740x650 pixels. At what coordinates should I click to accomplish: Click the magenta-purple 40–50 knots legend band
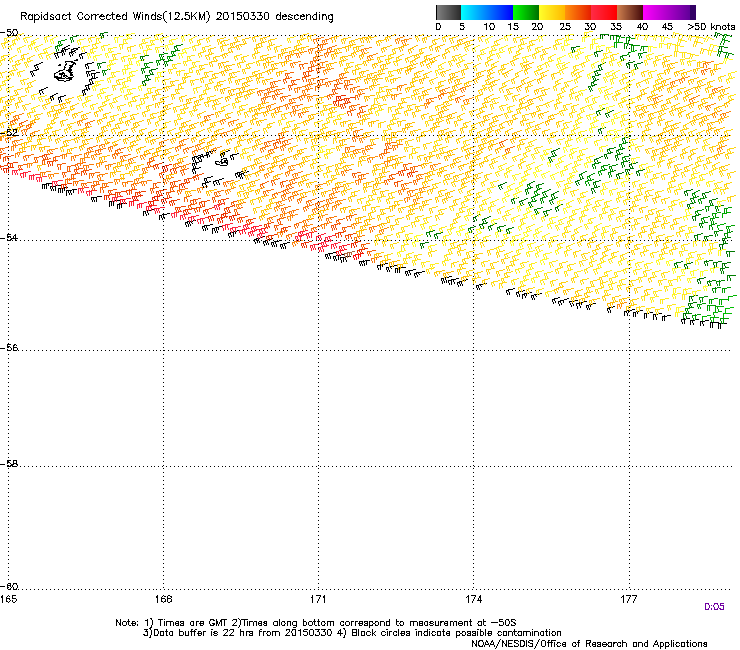pos(666,12)
